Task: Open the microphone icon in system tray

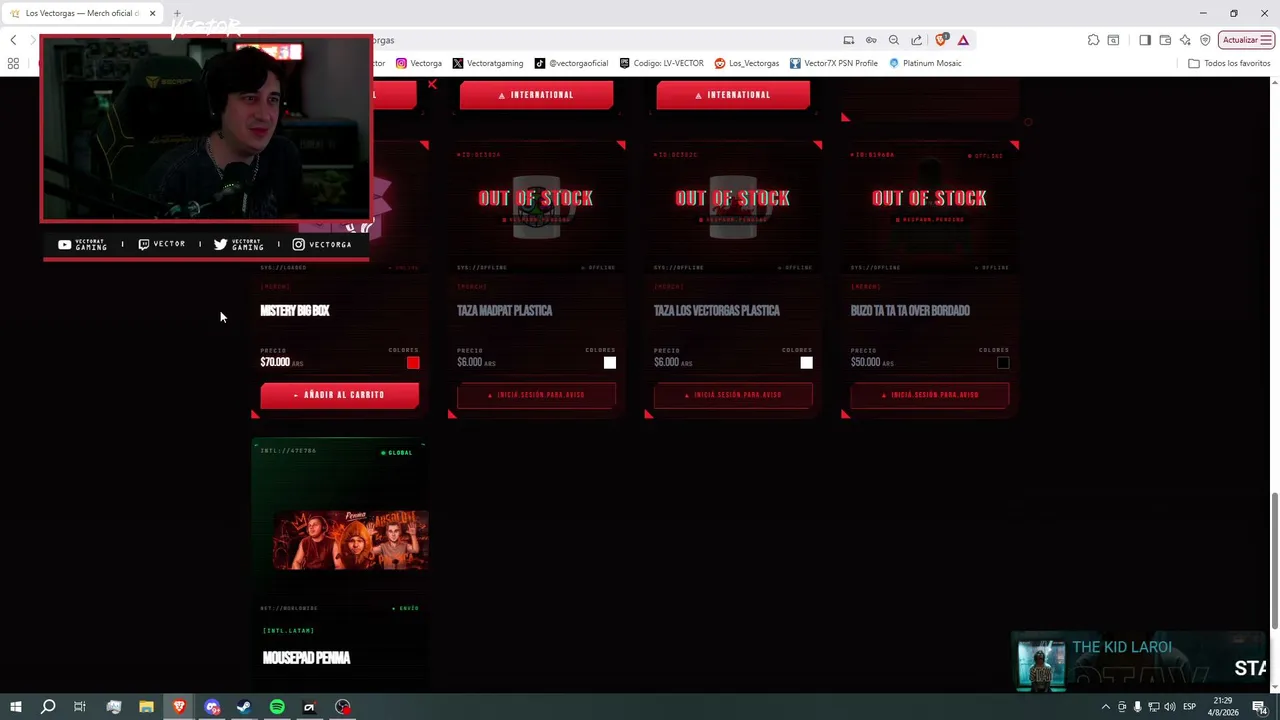Action: pos(1137,707)
